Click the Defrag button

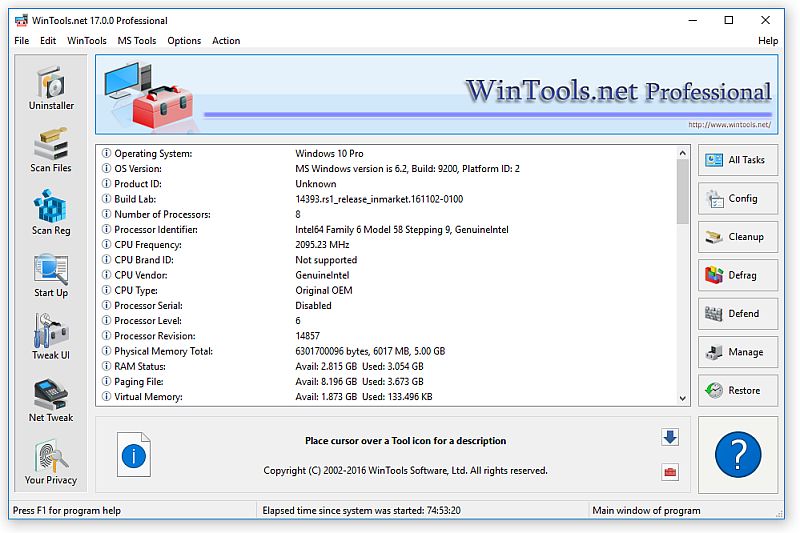(x=738, y=275)
